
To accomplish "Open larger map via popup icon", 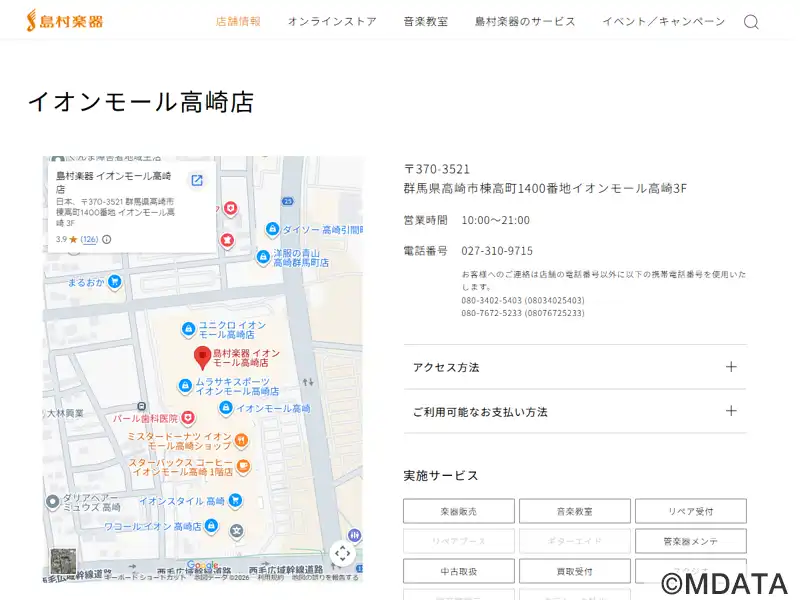I will point(197,180).
